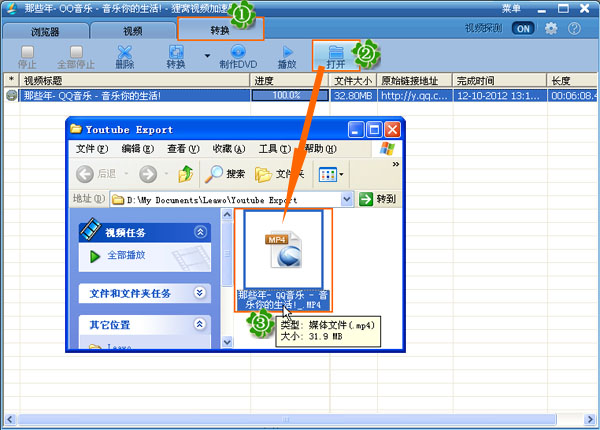Select the MP4 file thumbnail

tap(284, 249)
